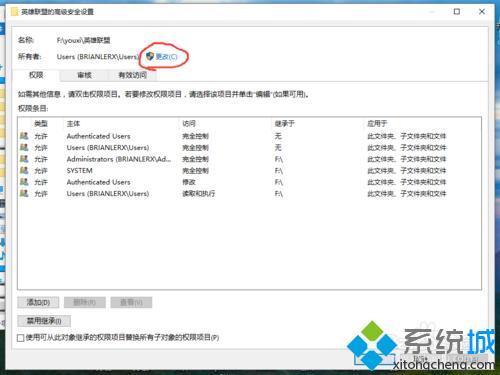Image resolution: width=500 pixels, height=375 pixels.
Task: Go to the 有效访问 tab
Action: (x=132, y=75)
